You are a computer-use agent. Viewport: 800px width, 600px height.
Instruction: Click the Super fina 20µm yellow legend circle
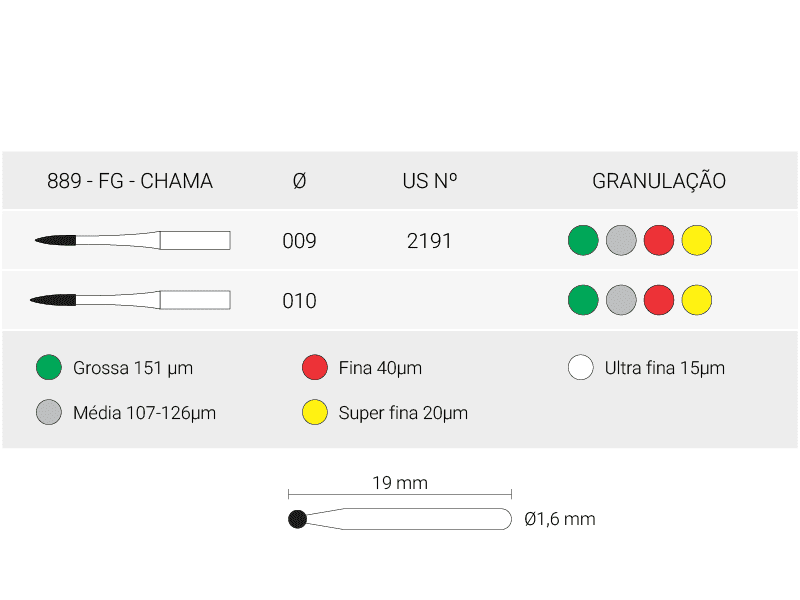tap(315, 412)
